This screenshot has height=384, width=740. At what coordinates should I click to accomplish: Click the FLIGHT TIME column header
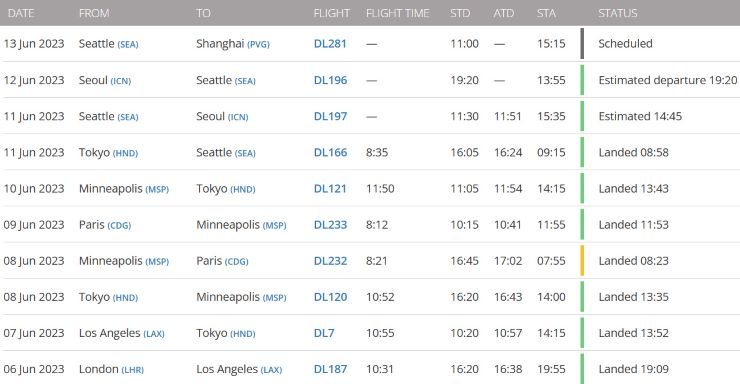(397, 13)
